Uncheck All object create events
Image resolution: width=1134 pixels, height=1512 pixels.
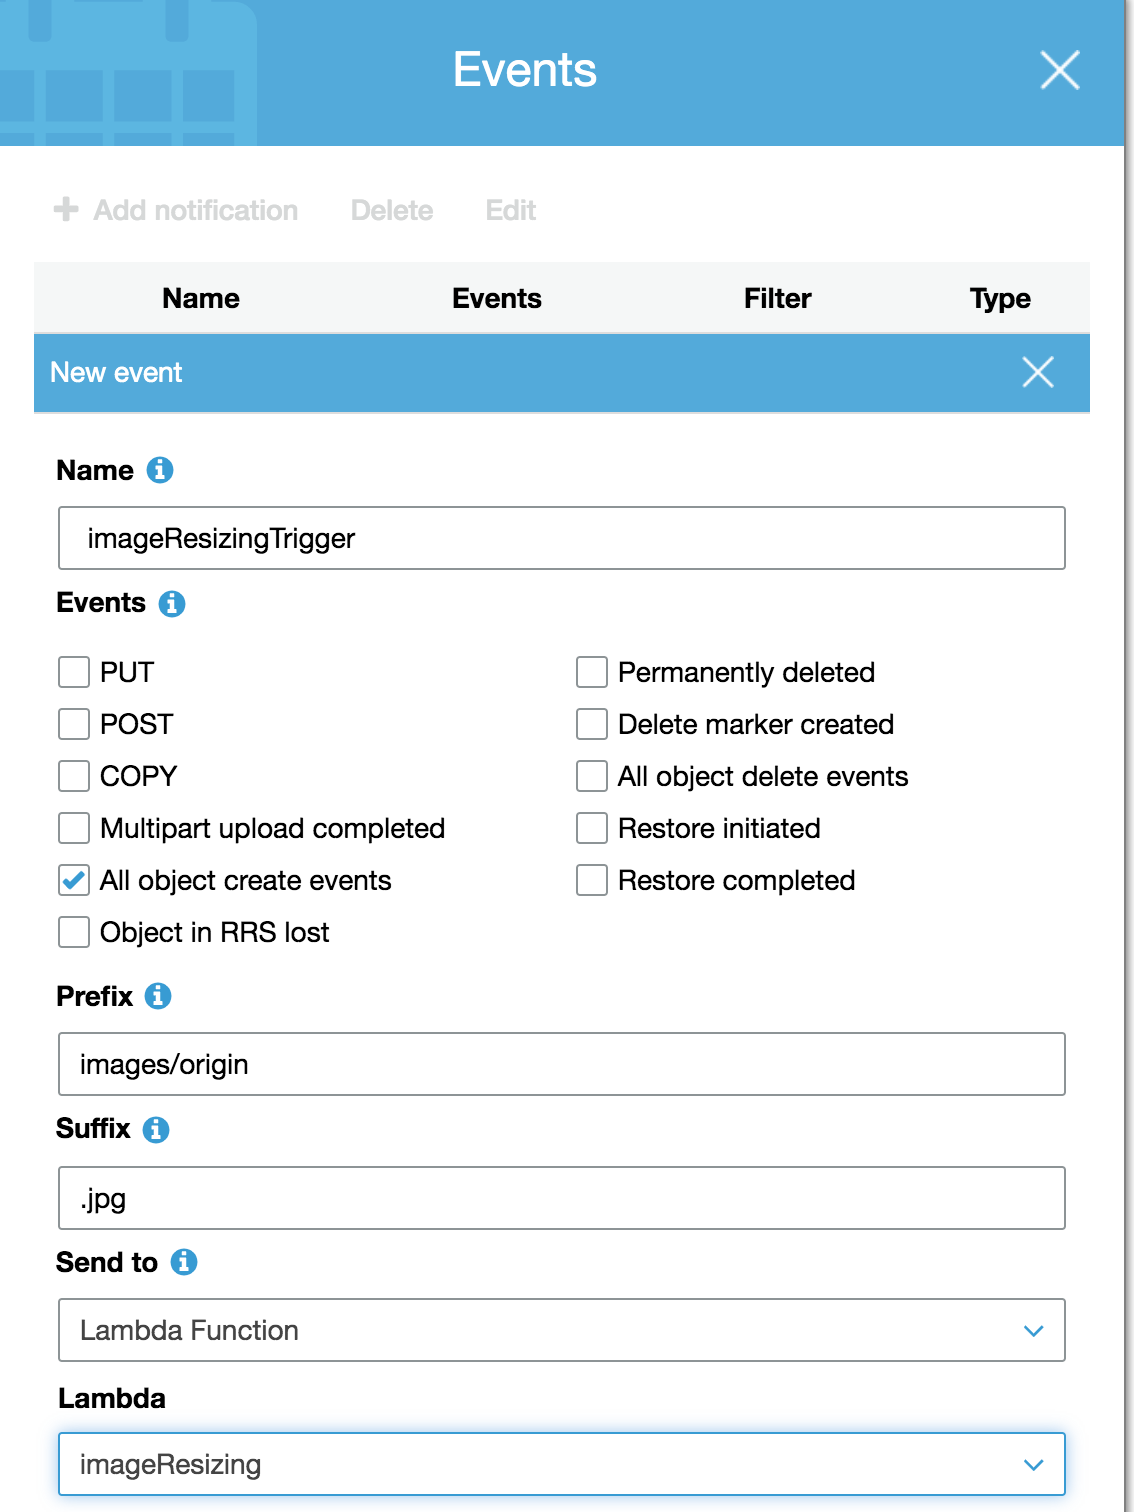(74, 880)
